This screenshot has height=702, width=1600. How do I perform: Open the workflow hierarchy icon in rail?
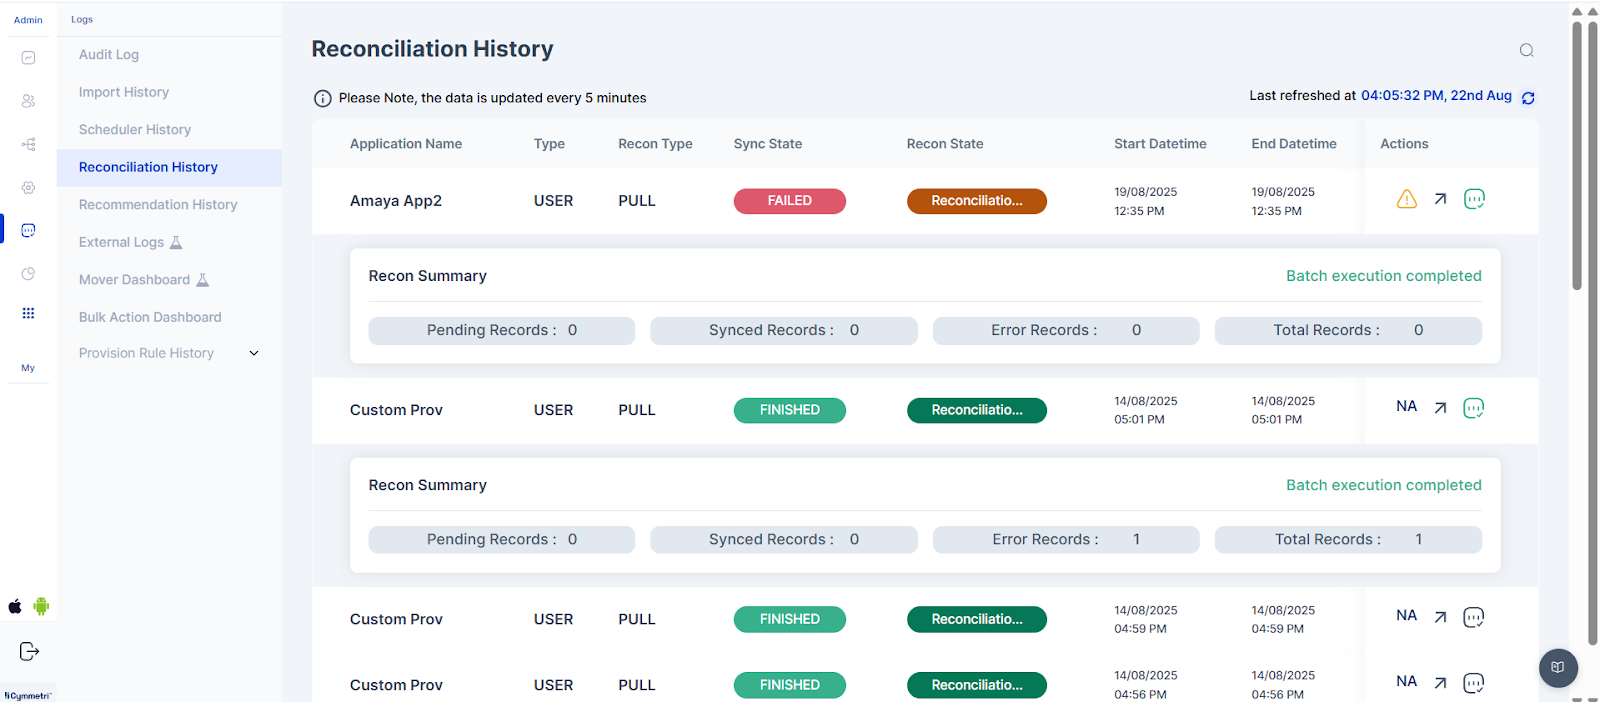pos(28,144)
